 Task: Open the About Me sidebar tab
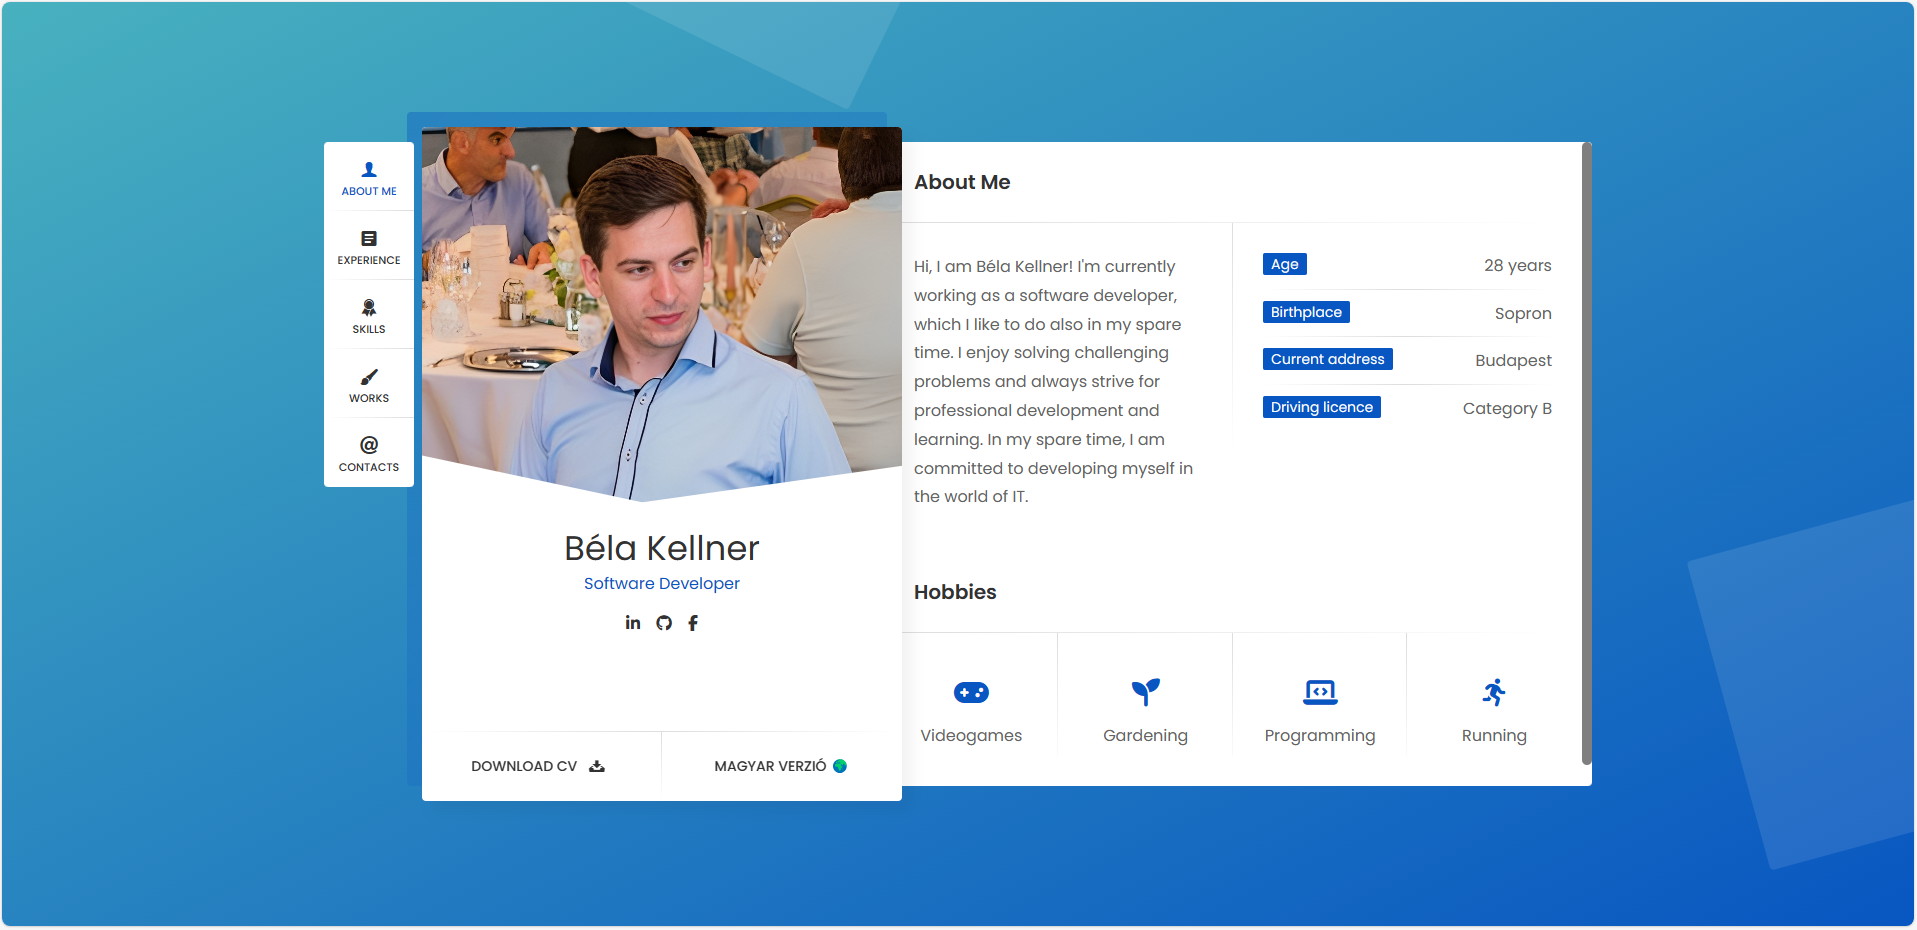pos(369,178)
